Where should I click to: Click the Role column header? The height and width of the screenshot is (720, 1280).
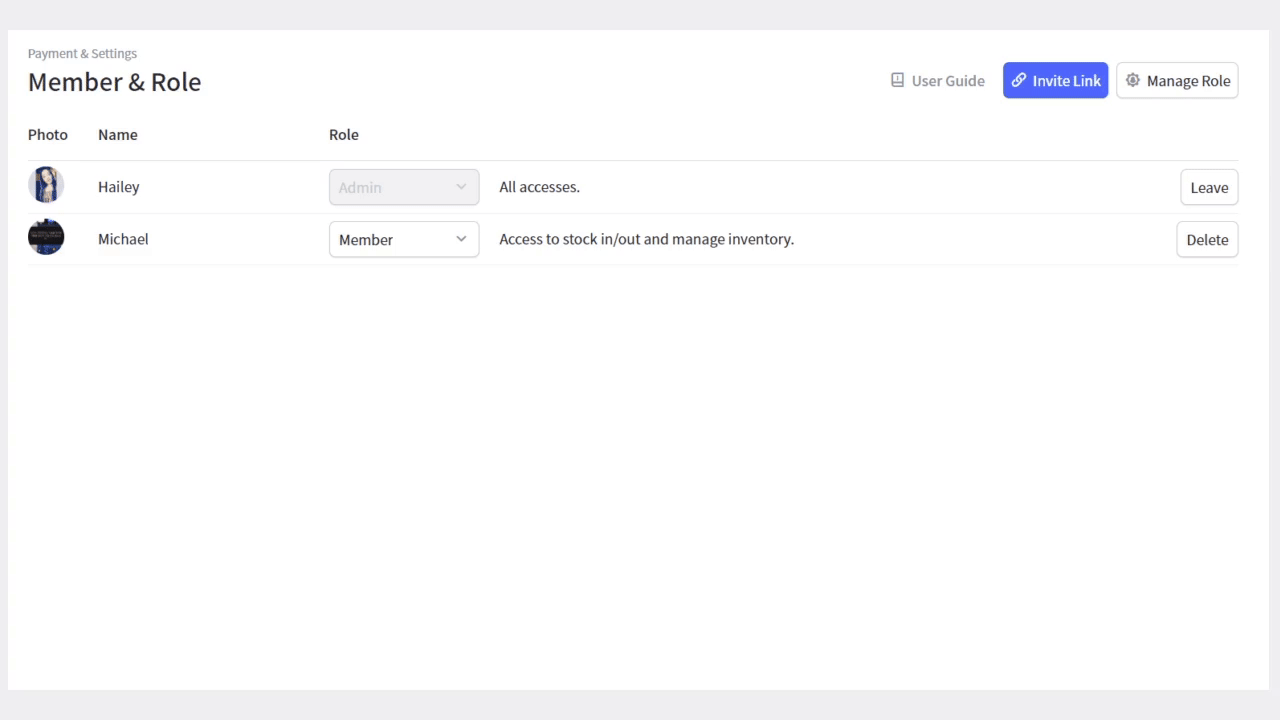click(x=343, y=134)
